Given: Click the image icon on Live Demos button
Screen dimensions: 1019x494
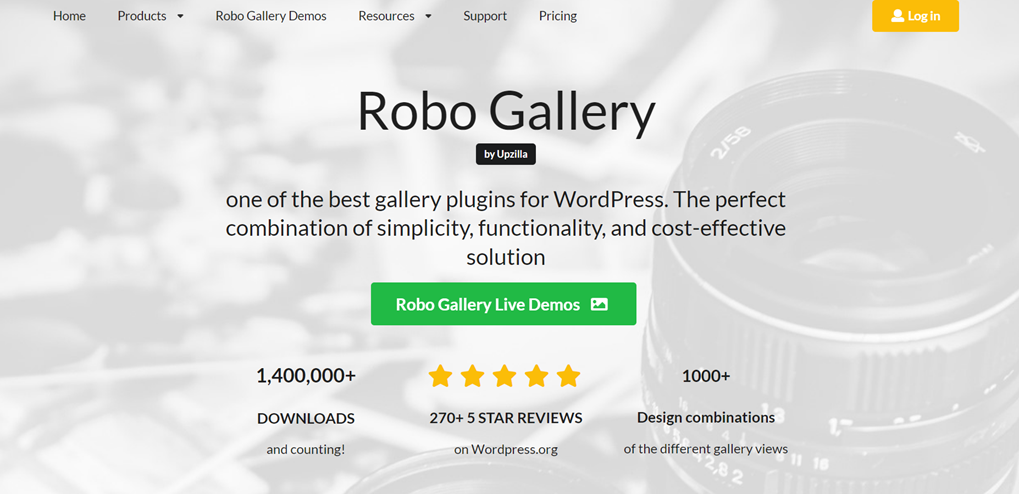Looking at the screenshot, I should click(599, 304).
